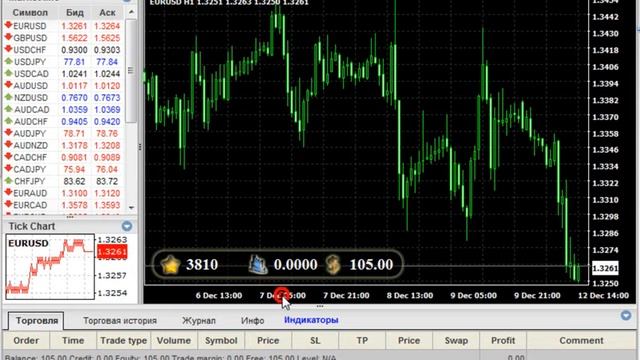Viewport: 640px width, 360px height.
Task: Select the AUDCHF symbol row
Action: [x=63, y=121]
